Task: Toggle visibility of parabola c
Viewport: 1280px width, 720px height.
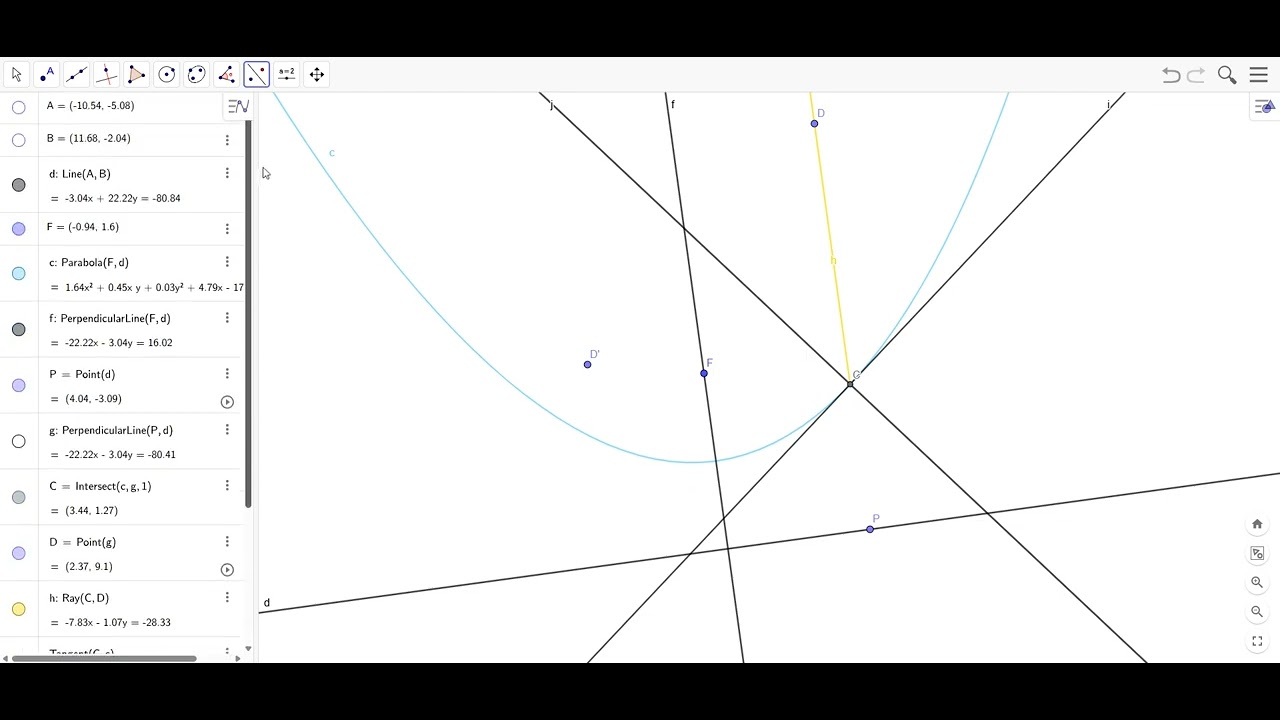Action: [18, 273]
